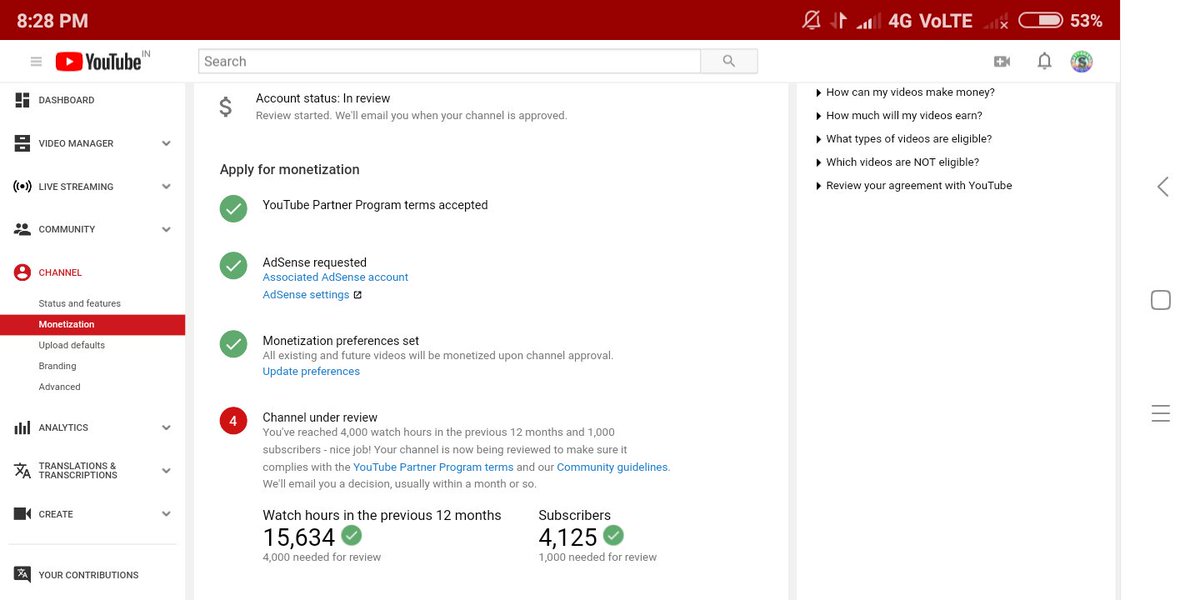Click the '4,125' subscribers value
The image size is (1200, 600).
pyautogui.click(x=568, y=537)
